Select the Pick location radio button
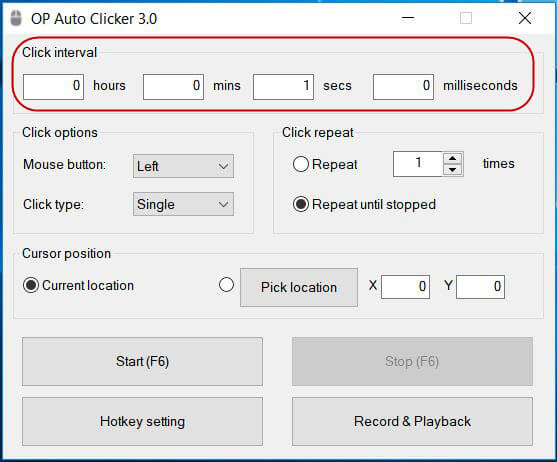 [226, 285]
